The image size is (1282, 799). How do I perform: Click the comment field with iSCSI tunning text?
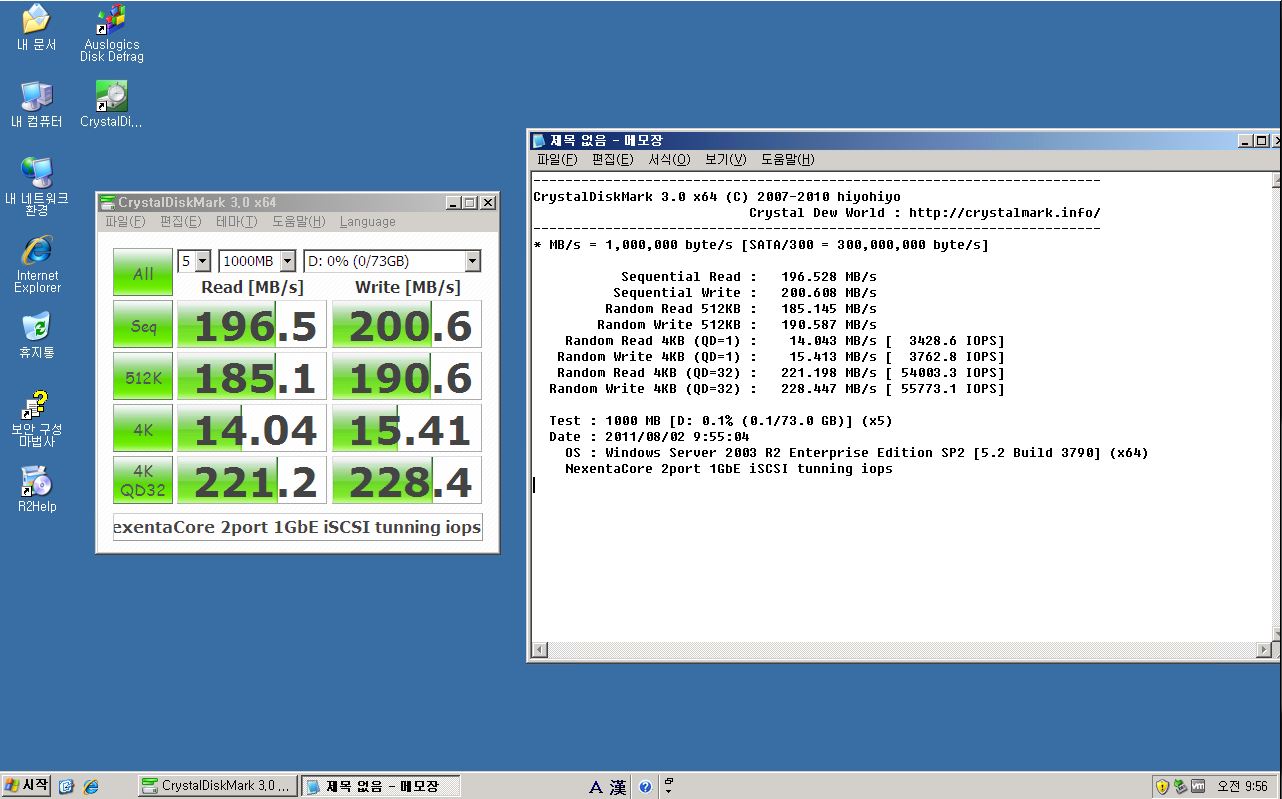(x=298, y=527)
